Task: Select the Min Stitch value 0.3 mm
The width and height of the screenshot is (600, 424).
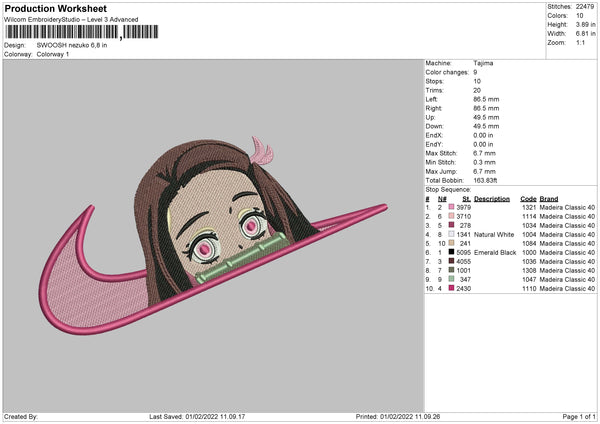Action: click(x=484, y=162)
